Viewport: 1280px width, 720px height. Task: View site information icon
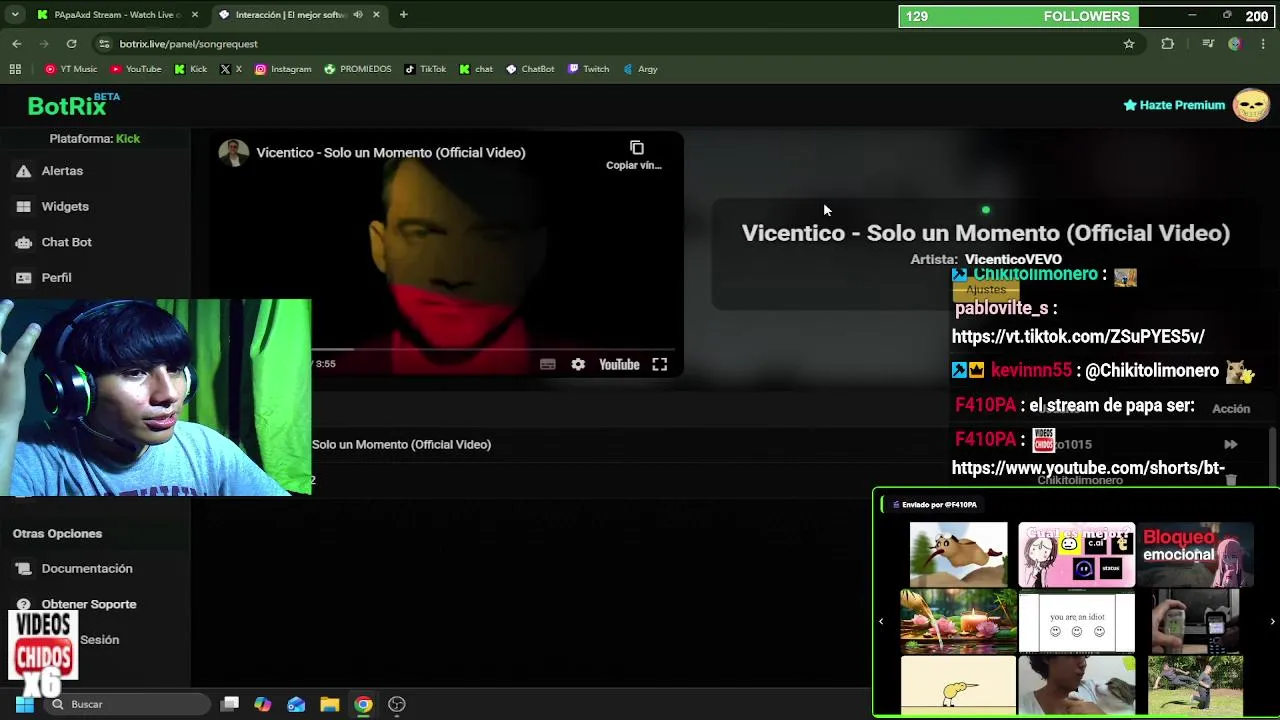104,44
